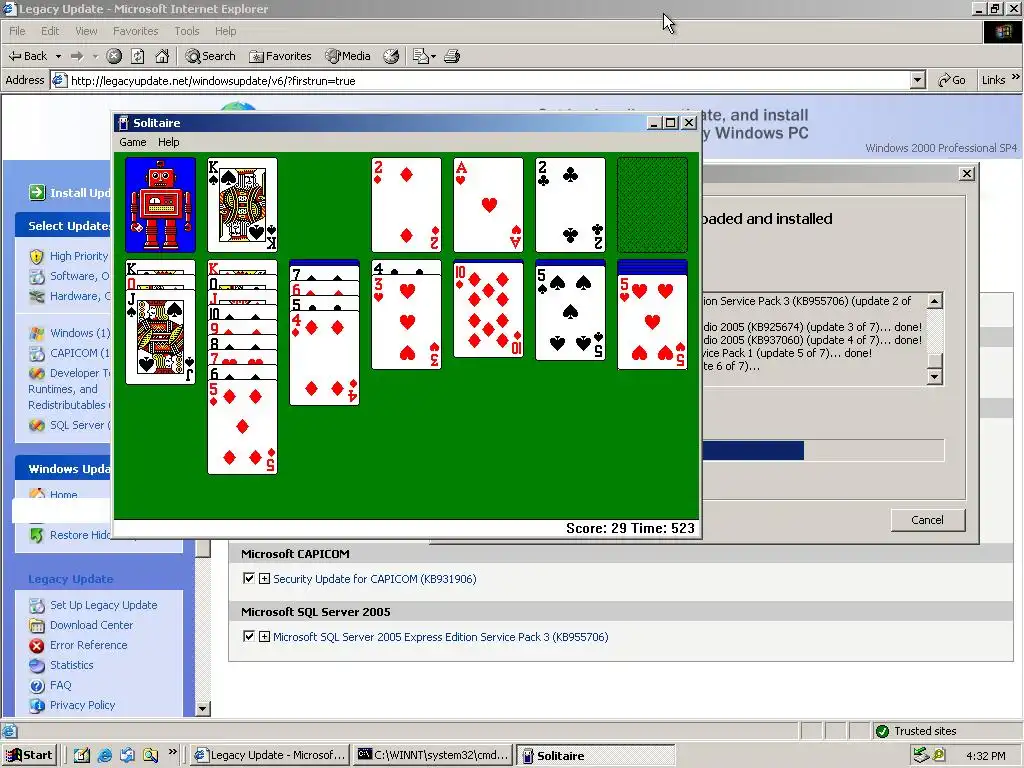Image resolution: width=1024 pixels, height=768 pixels.
Task: Select the 5 of Diamonds tableau card
Action: [x=242, y=427]
